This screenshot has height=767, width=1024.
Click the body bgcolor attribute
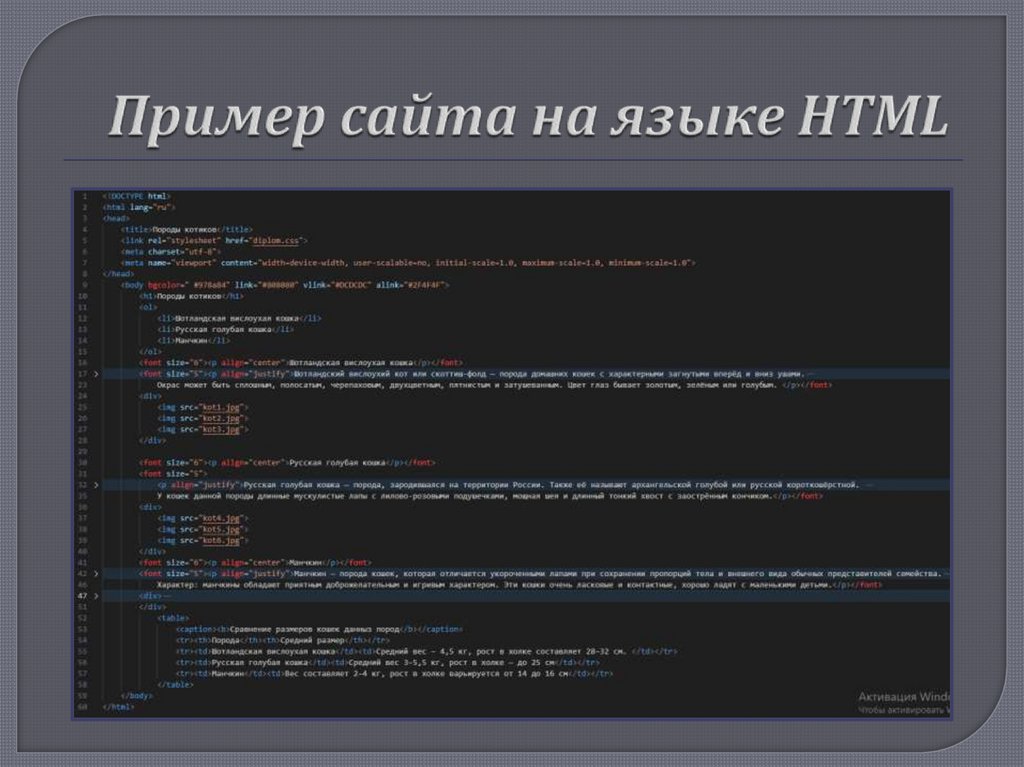(167, 285)
